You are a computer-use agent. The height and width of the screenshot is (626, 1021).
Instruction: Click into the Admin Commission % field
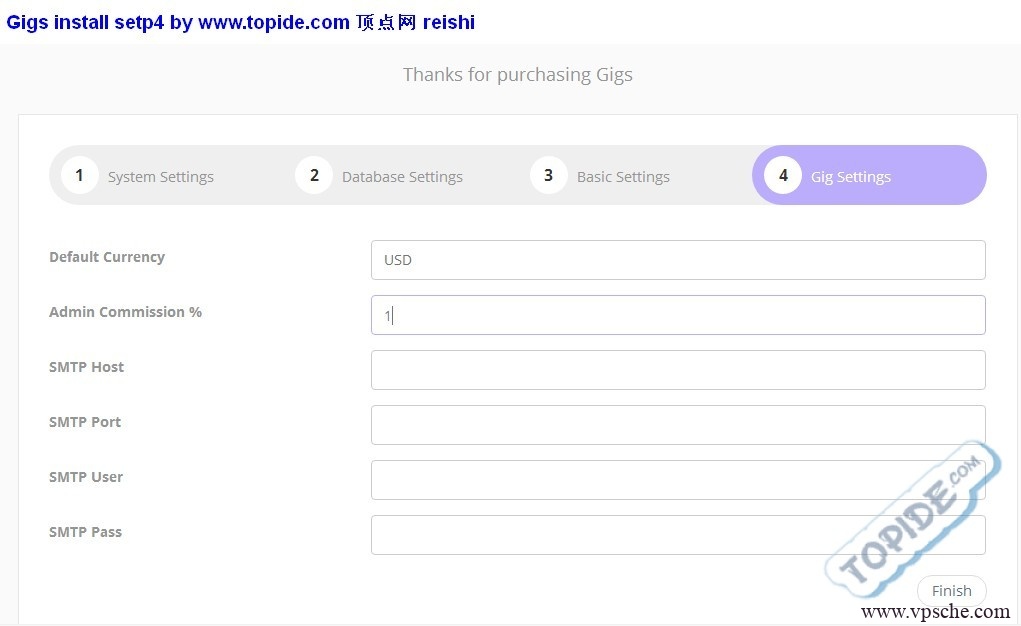tap(677, 315)
